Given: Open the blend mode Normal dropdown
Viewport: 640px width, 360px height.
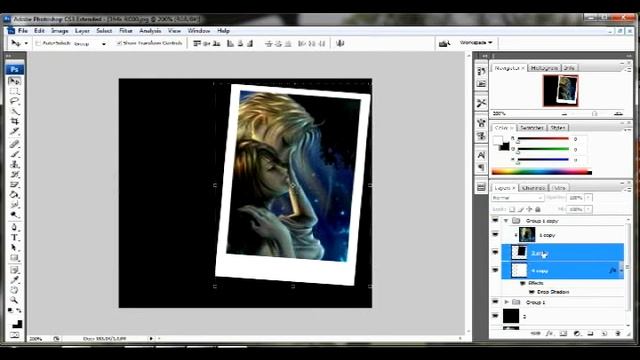Looking at the screenshot, I should (x=518, y=198).
